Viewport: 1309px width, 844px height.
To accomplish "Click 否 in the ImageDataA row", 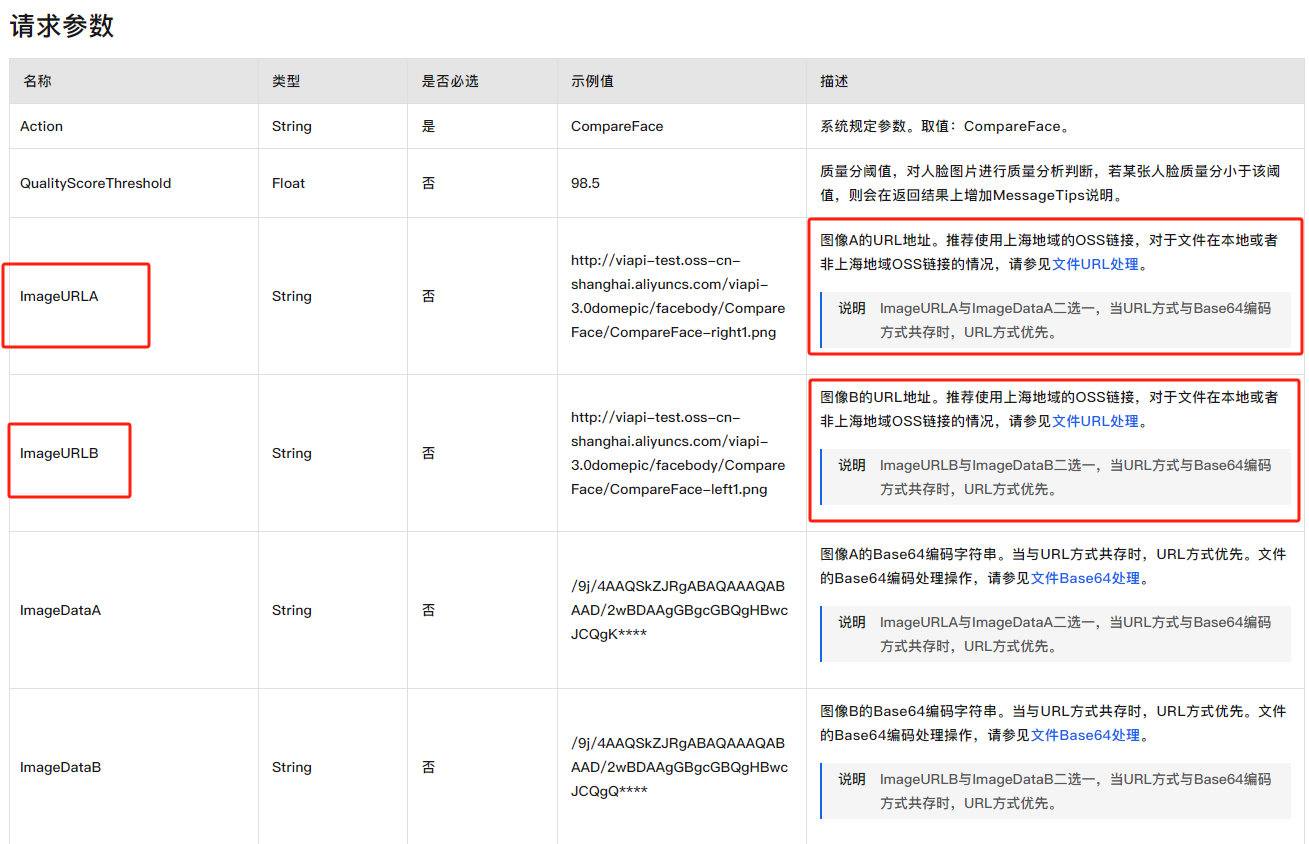I will click(428, 611).
